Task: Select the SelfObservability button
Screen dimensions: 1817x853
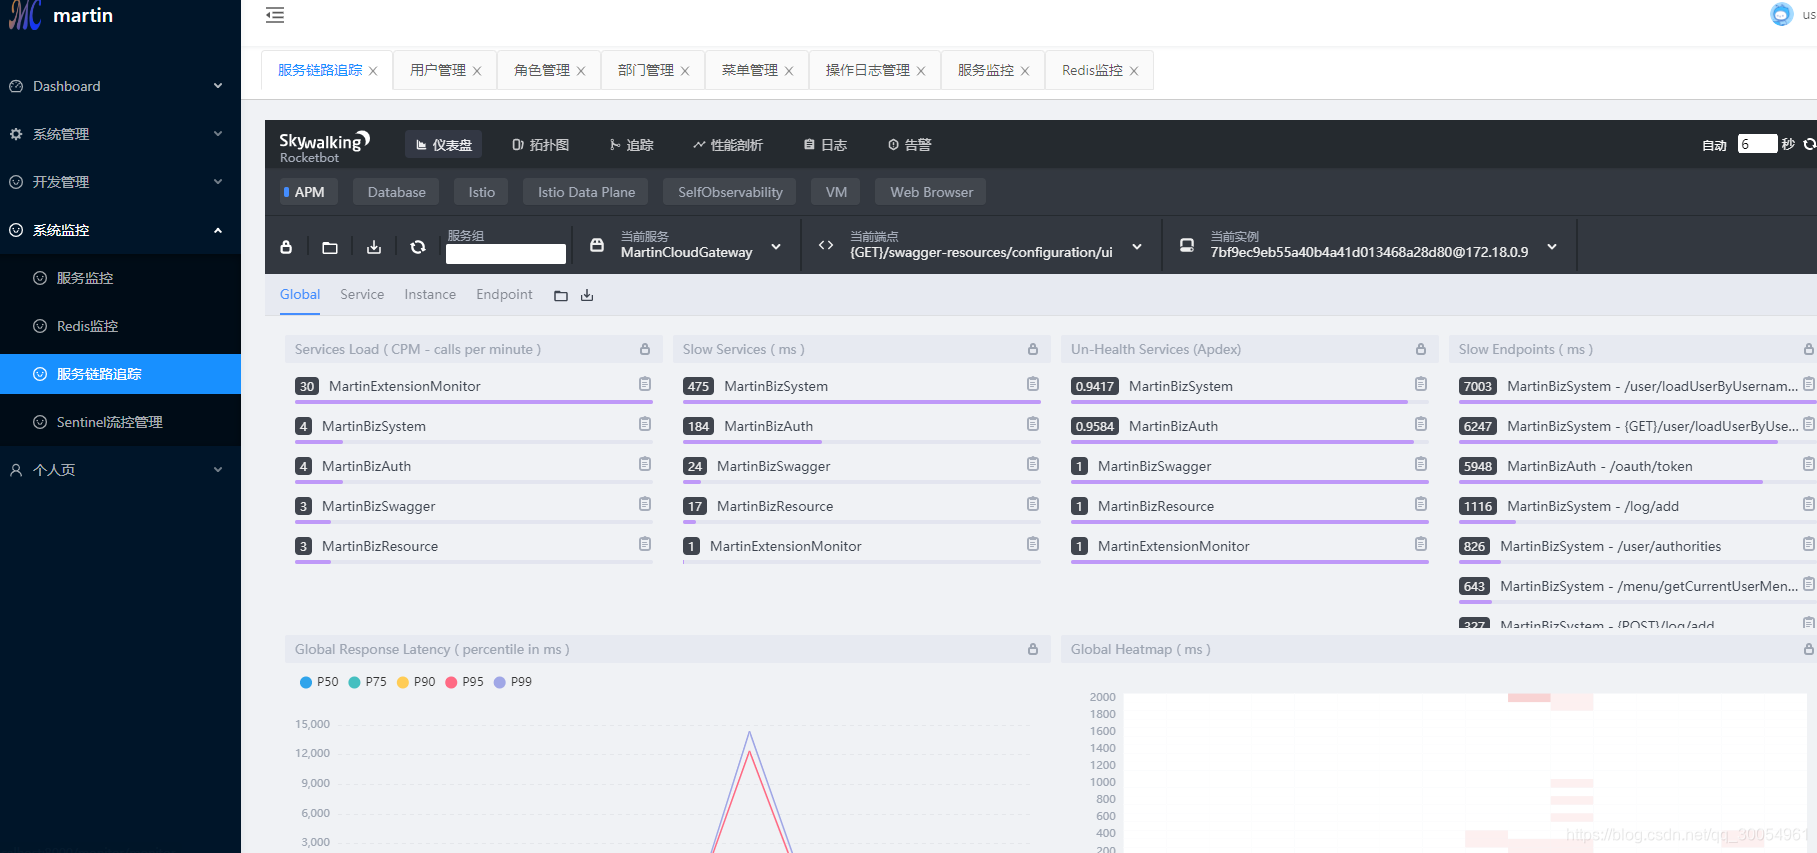Action: click(730, 192)
